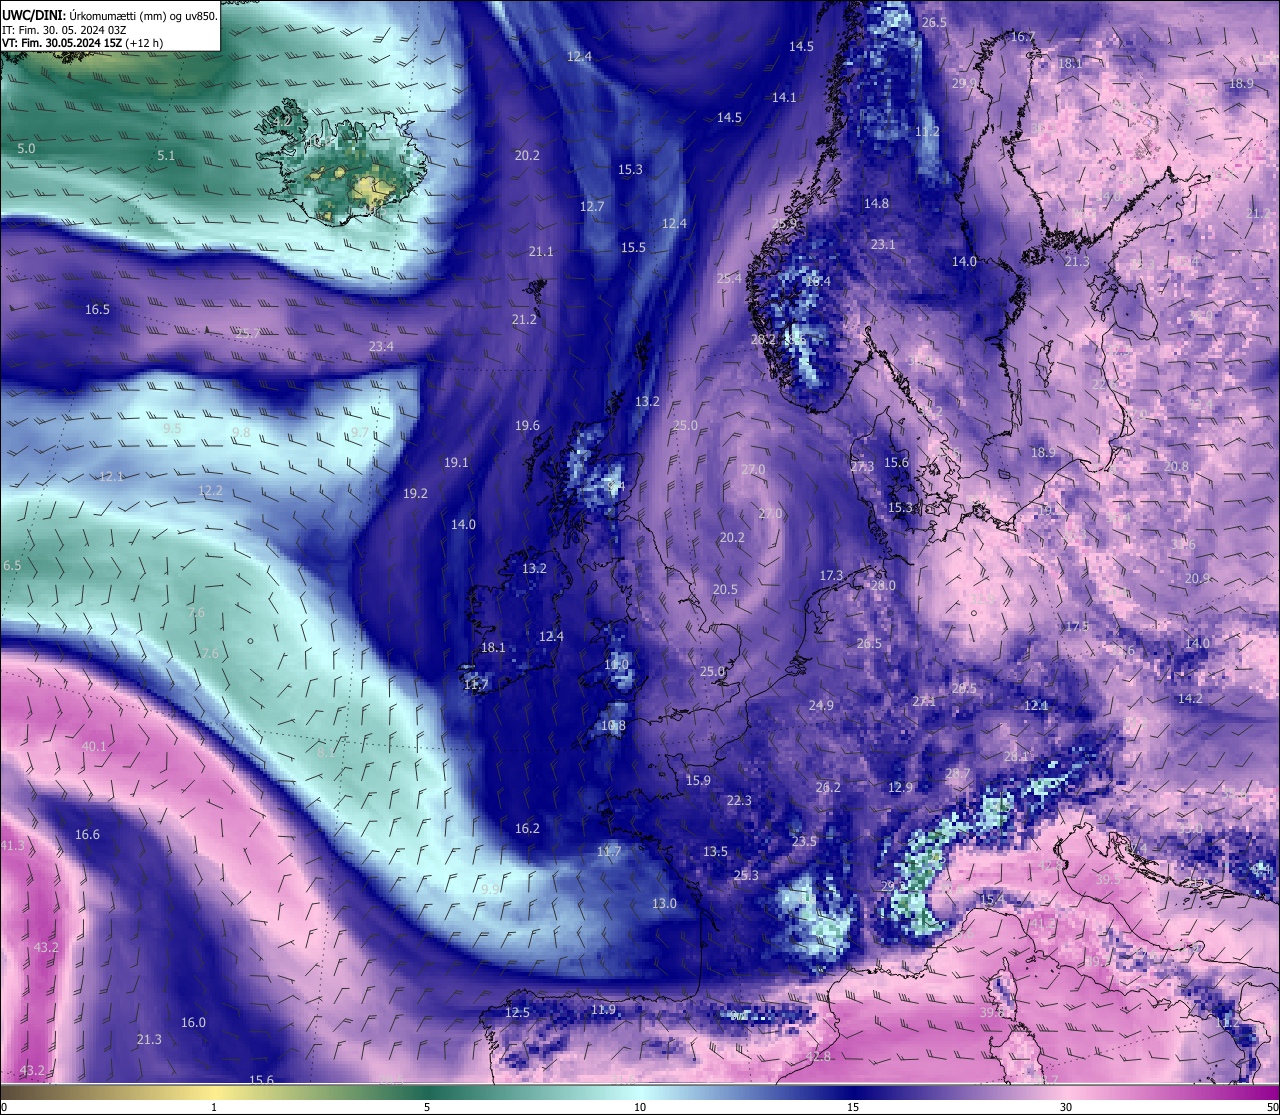
Task: Click the 13.5 value label
Action: pyautogui.click(x=715, y=852)
